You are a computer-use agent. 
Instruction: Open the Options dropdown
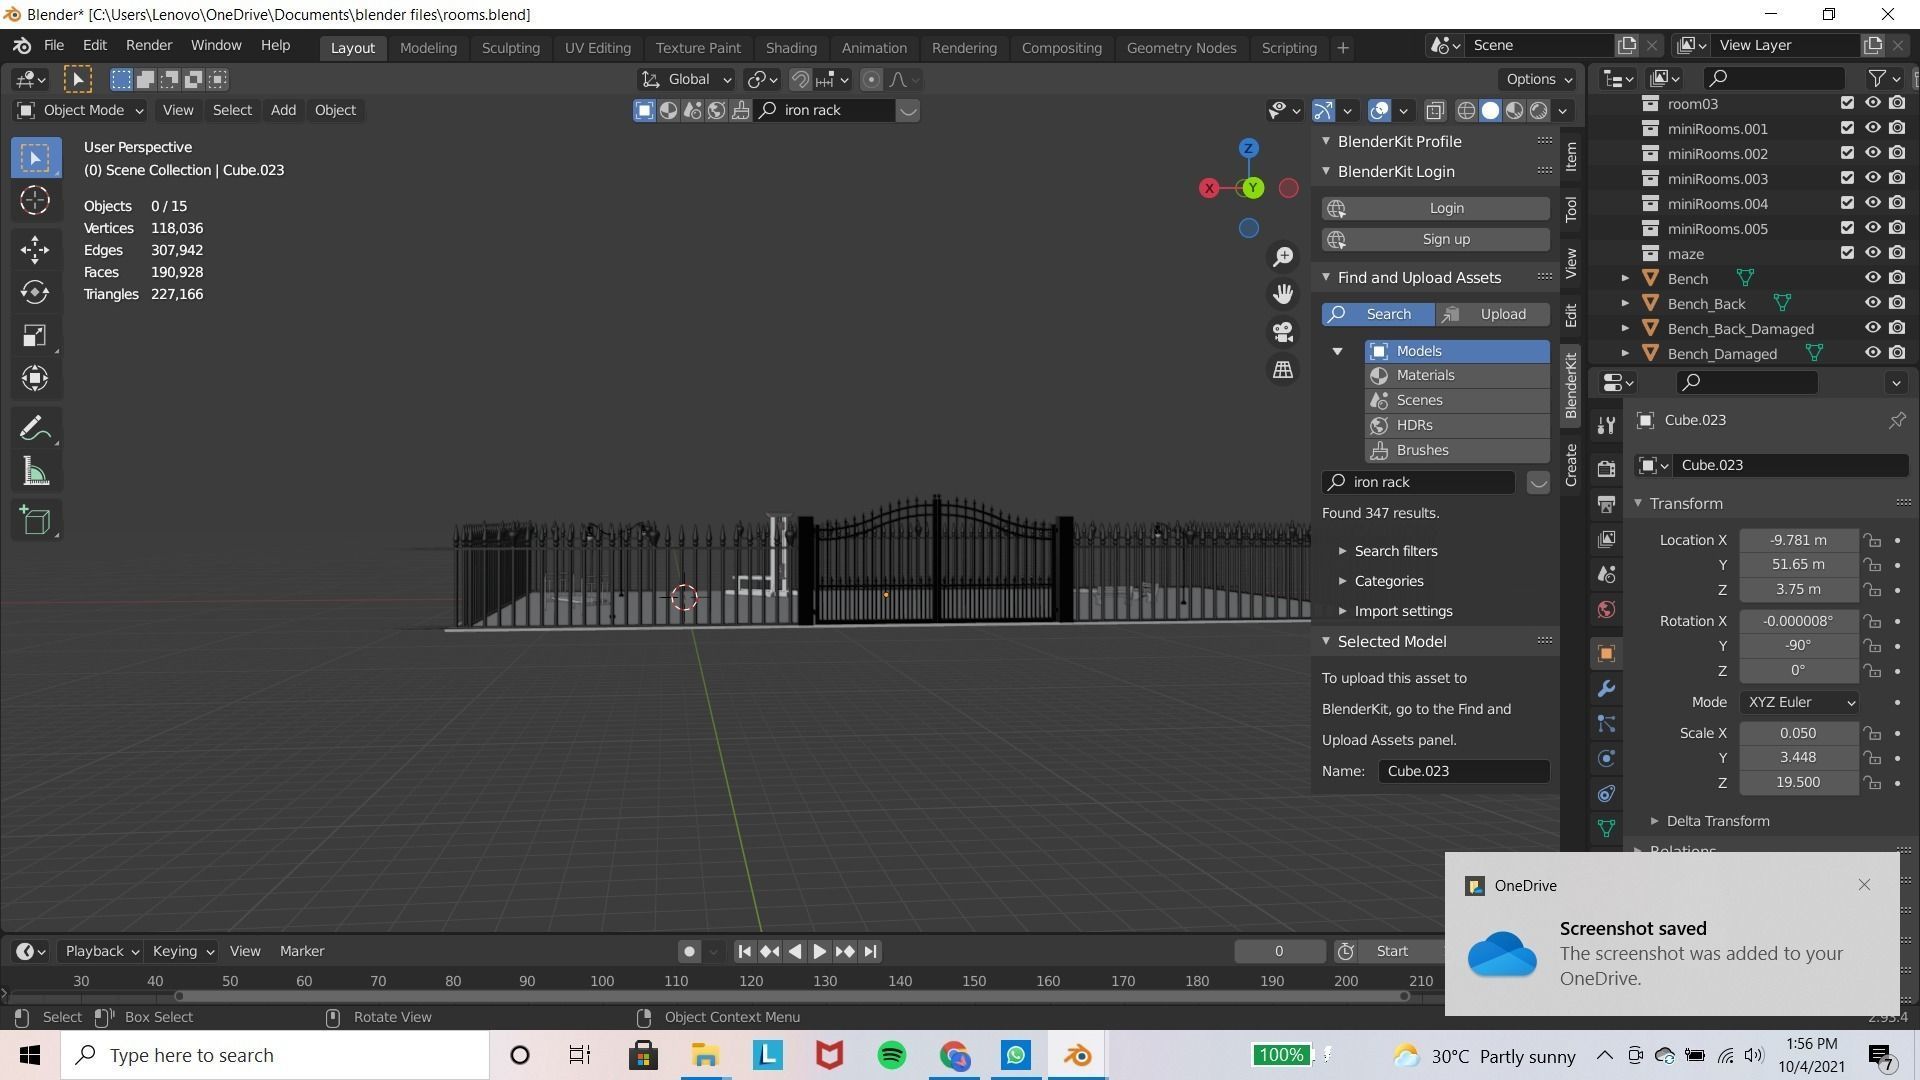[1538, 80]
